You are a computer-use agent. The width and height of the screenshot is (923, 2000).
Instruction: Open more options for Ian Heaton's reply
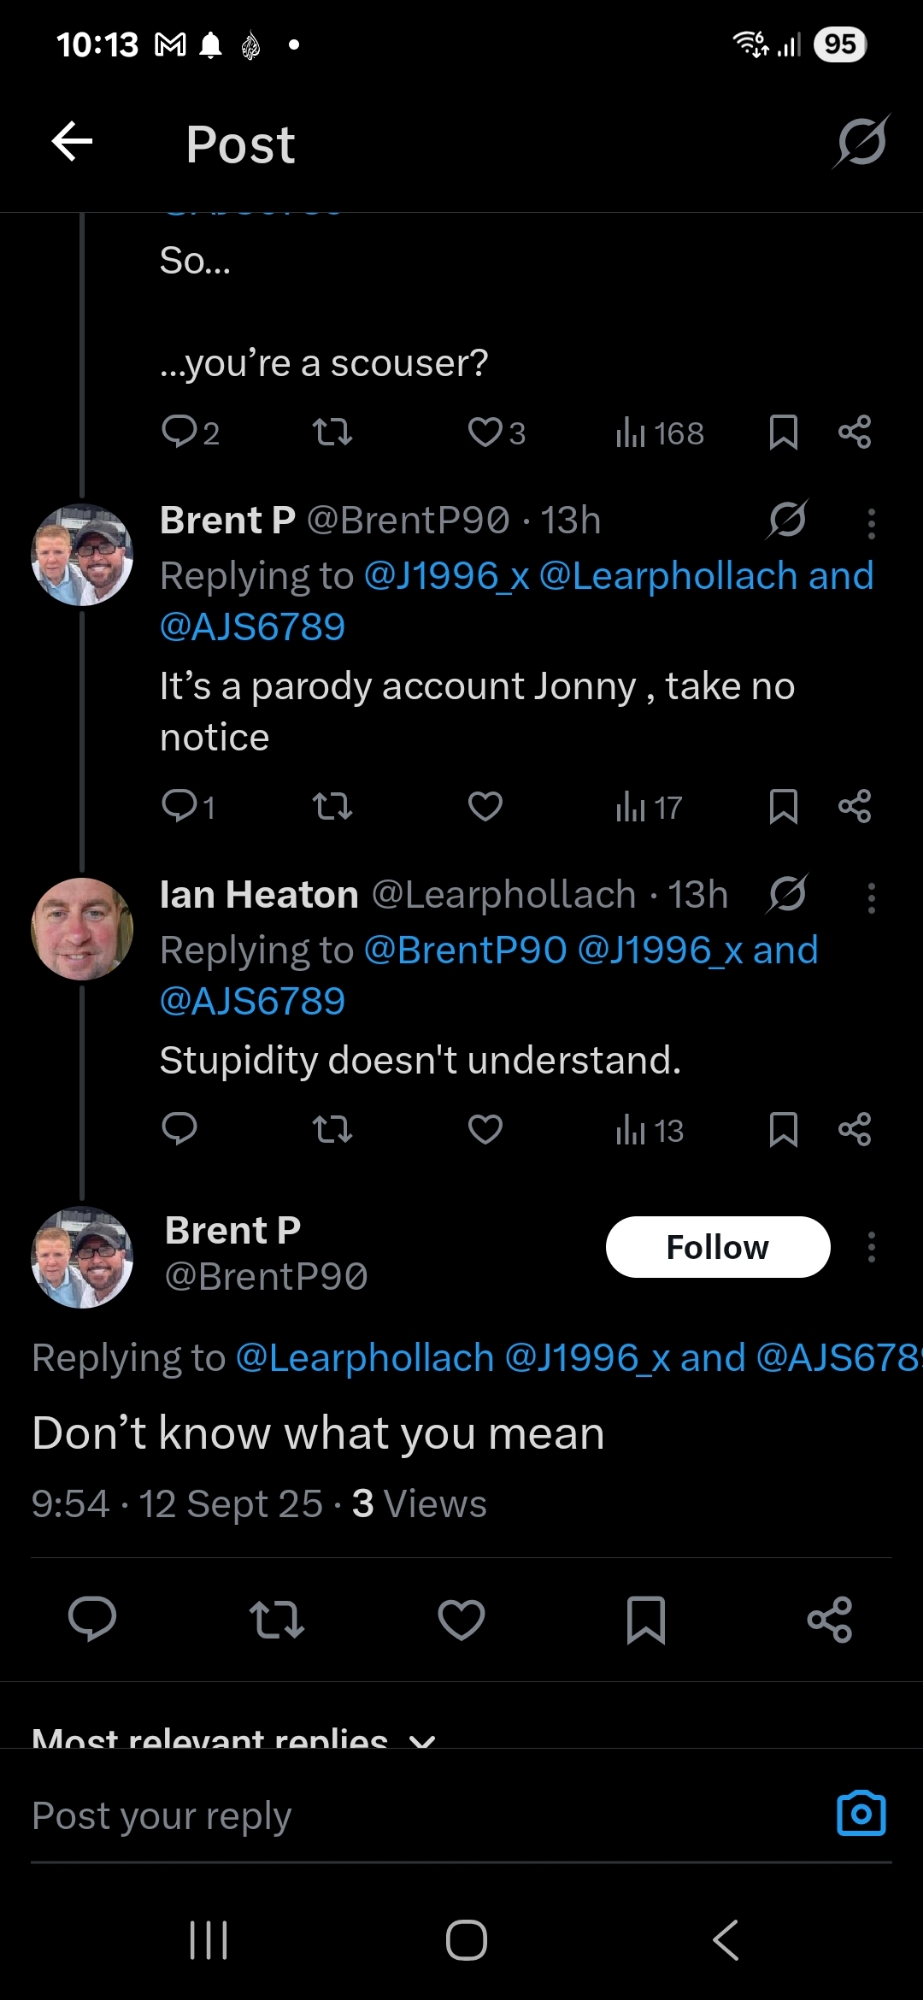(871, 898)
